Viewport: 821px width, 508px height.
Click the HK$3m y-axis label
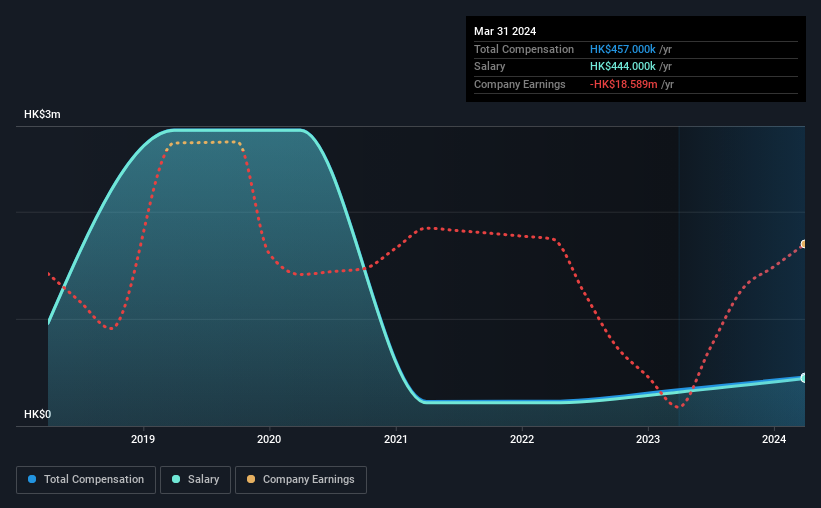[x=42, y=114]
